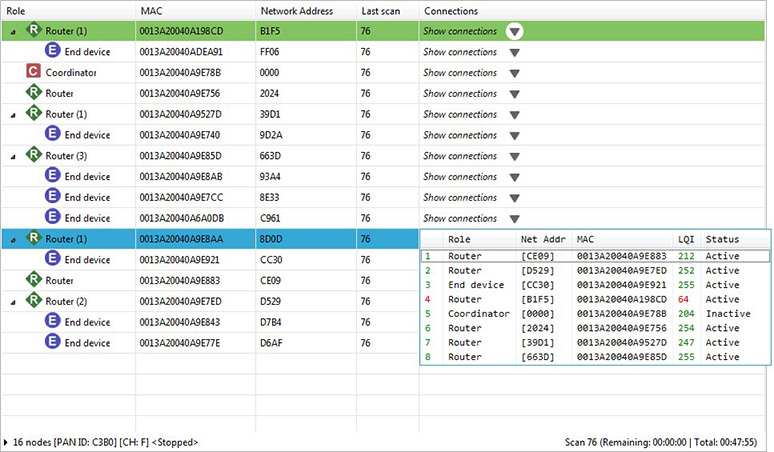
Task: Click the Connections column header
Action: pos(592,11)
